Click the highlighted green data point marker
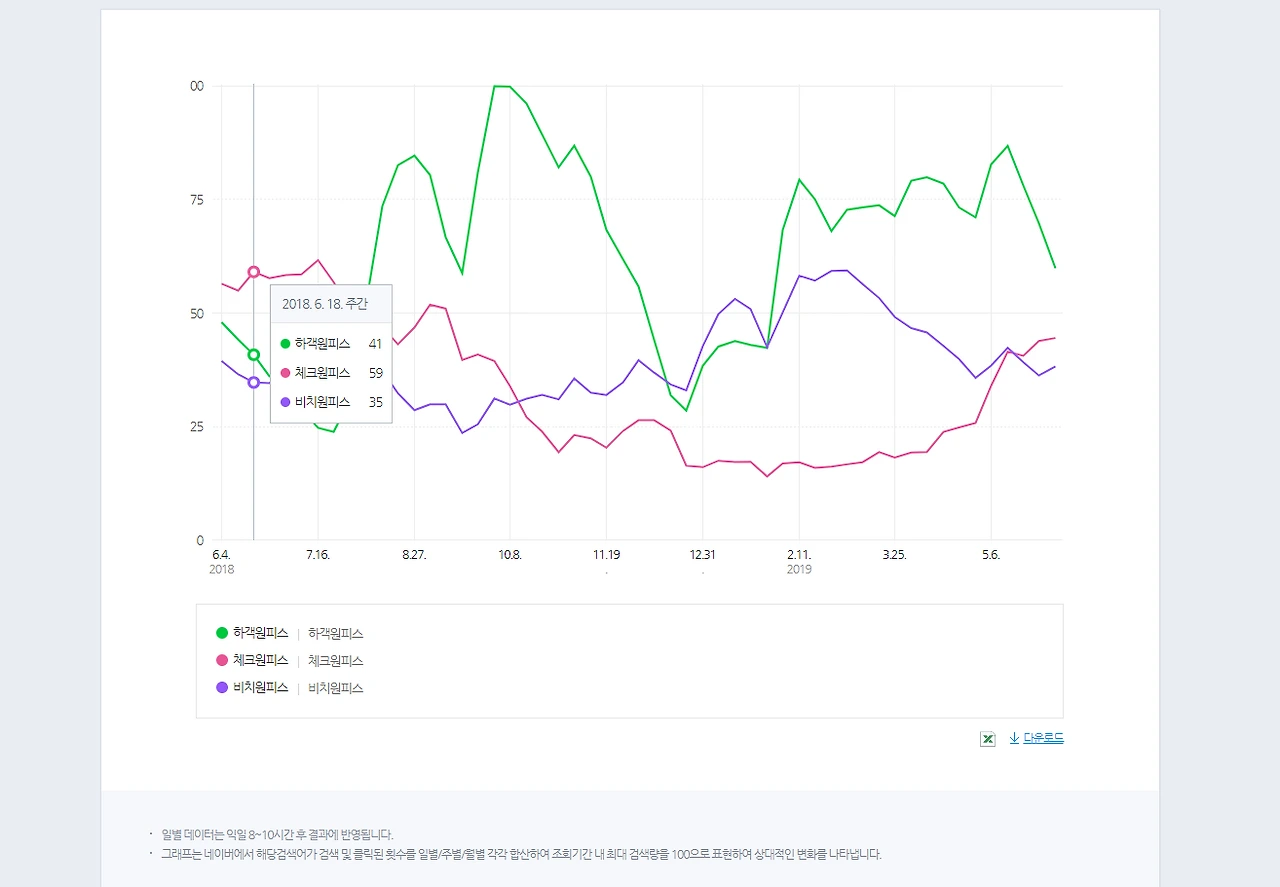The width and height of the screenshot is (1280, 887). coord(253,352)
